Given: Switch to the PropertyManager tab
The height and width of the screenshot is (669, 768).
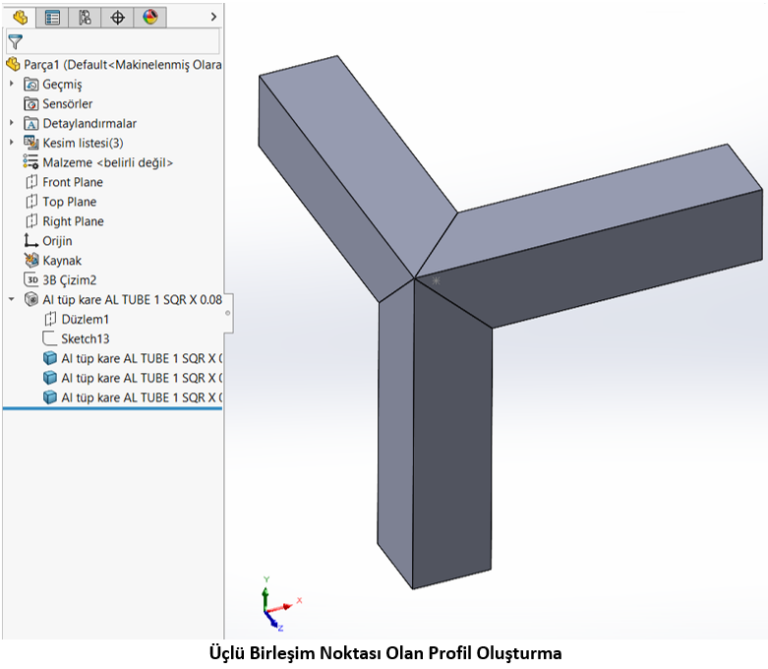Looking at the screenshot, I should coord(52,17).
